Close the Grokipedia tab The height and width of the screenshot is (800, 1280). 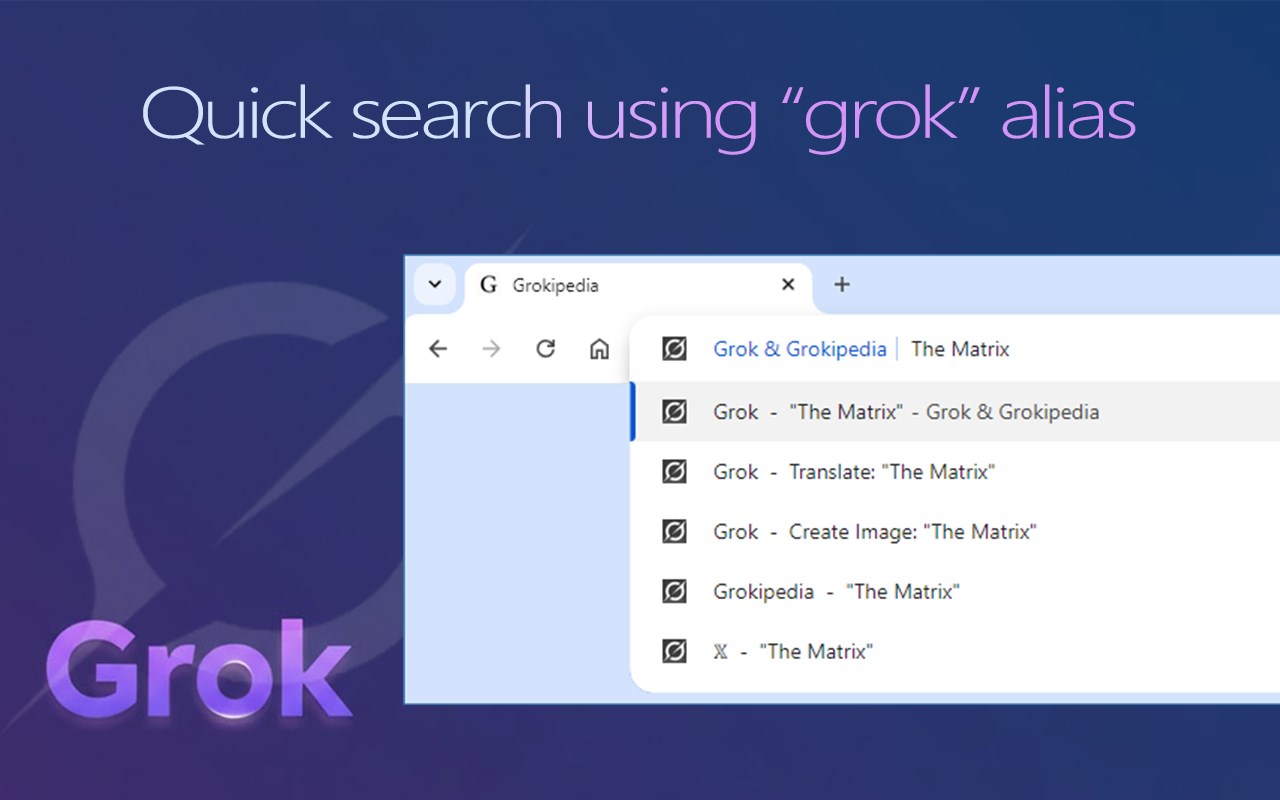pos(788,285)
